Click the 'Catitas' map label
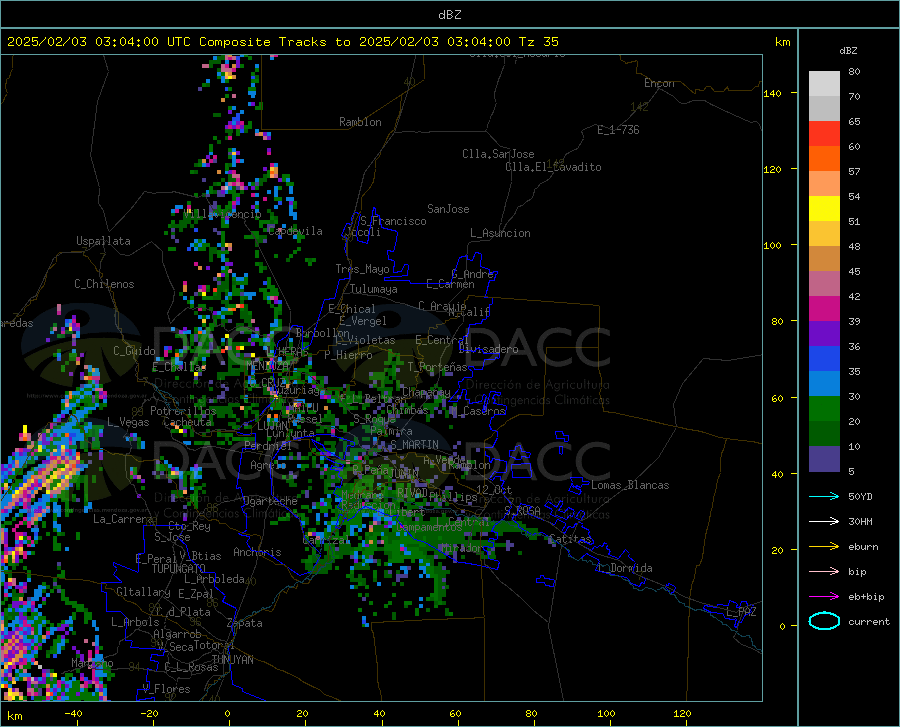The image size is (900, 727). 570,539
